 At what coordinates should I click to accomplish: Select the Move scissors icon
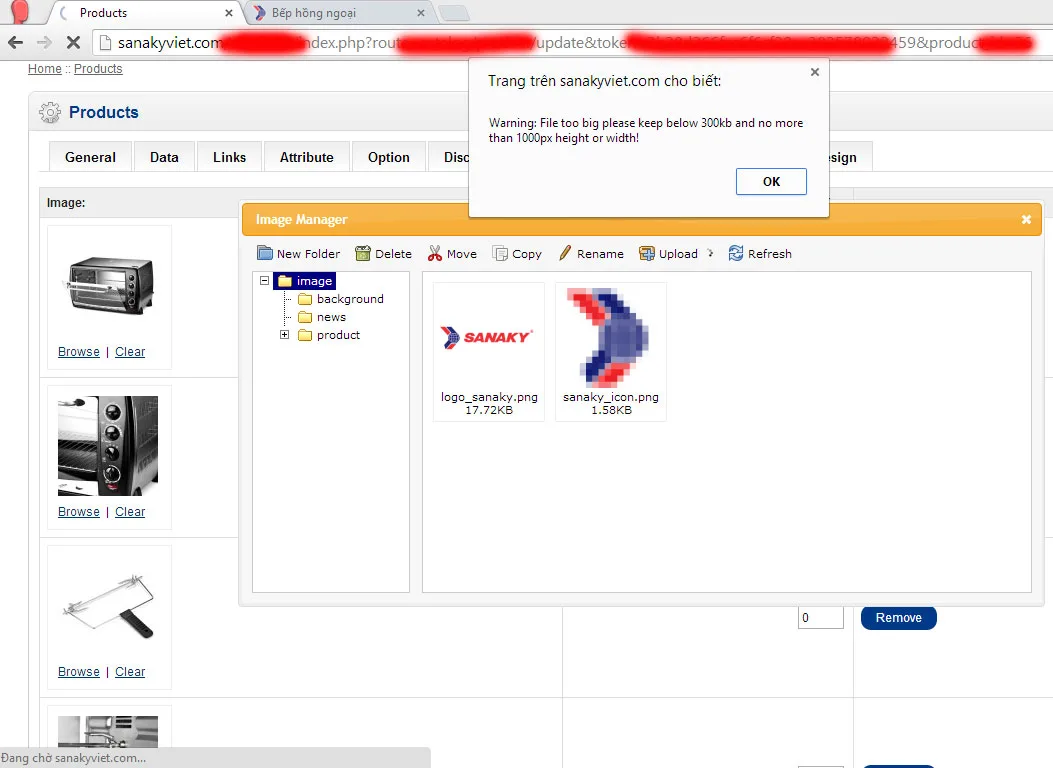point(435,253)
